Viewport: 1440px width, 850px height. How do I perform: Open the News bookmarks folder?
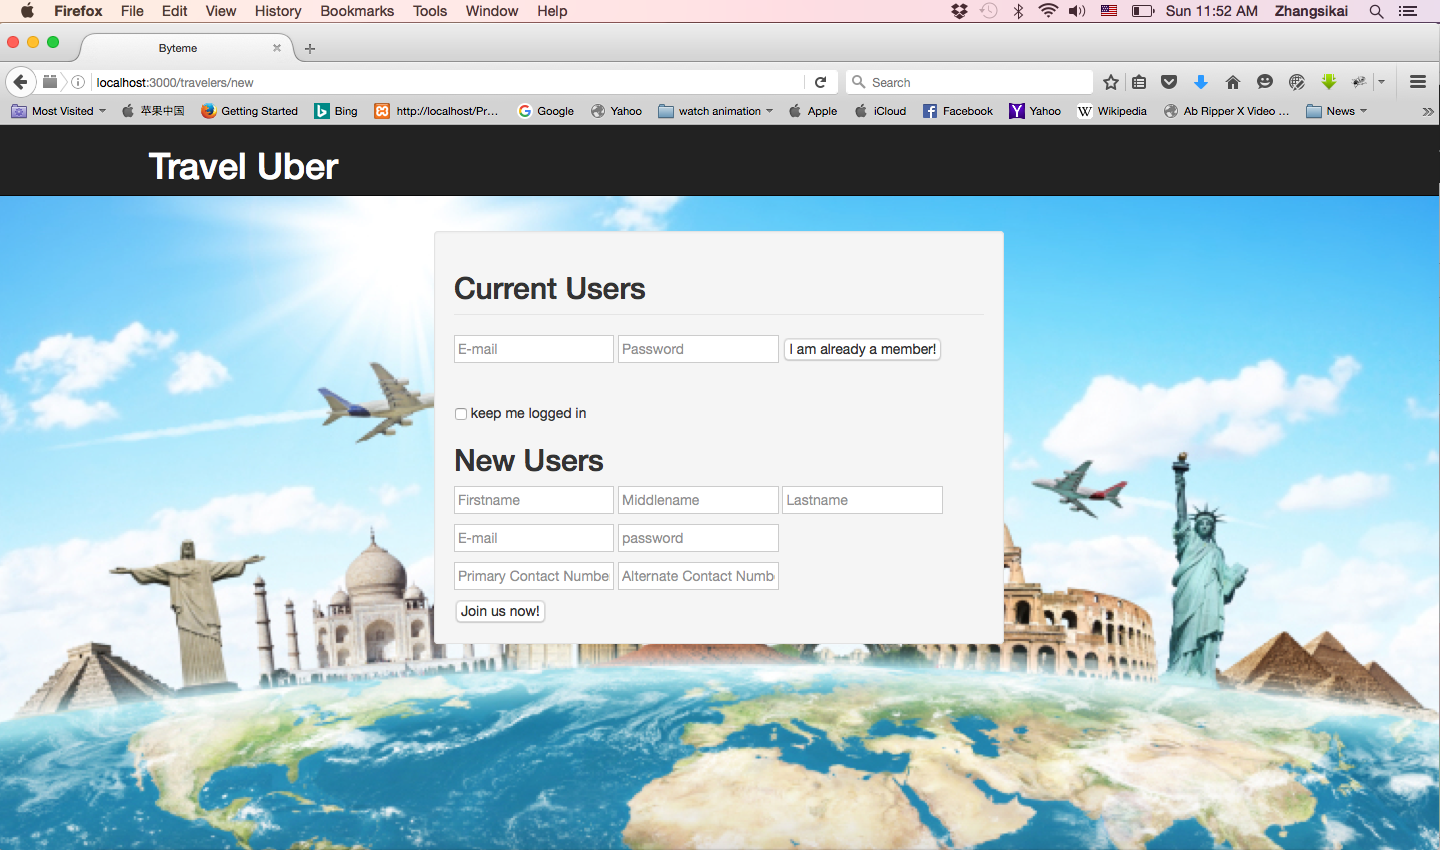1337,111
